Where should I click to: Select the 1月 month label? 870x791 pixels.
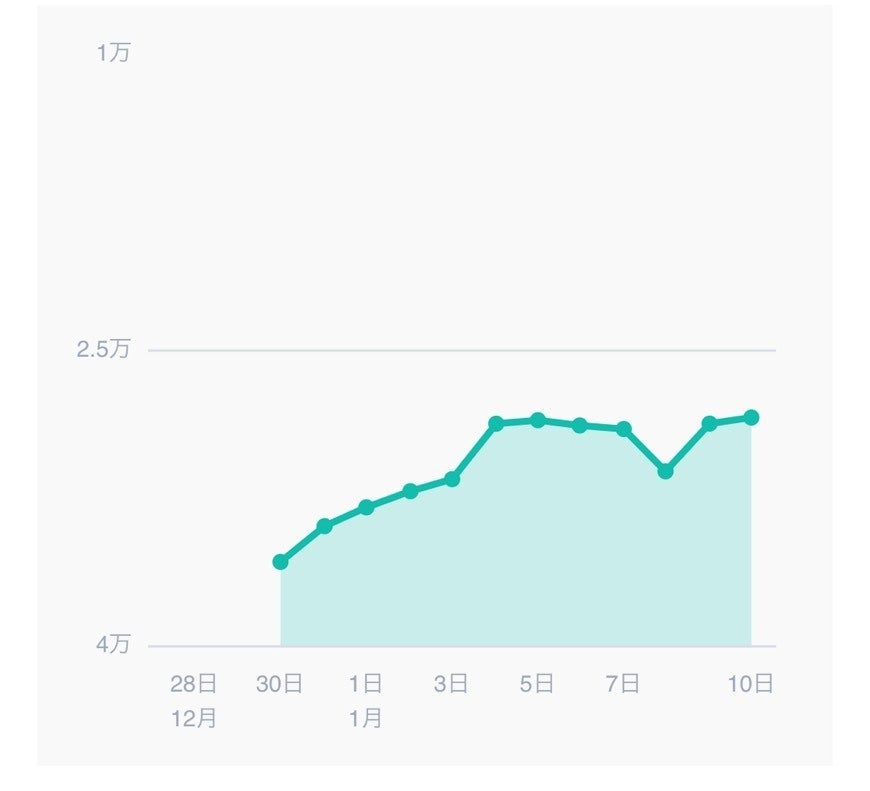[366, 718]
